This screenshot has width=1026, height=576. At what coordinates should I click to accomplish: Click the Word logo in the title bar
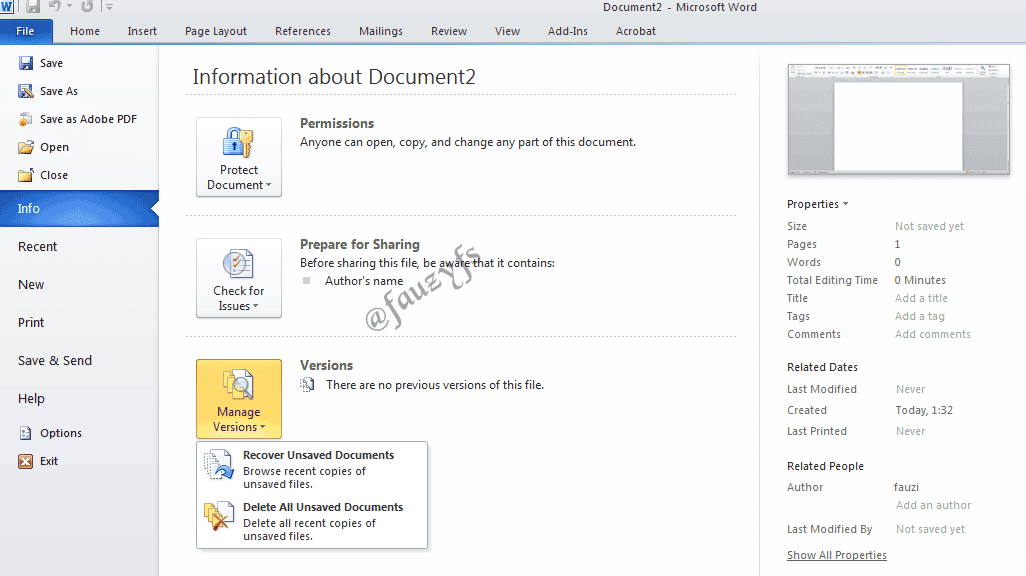(7, 7)
